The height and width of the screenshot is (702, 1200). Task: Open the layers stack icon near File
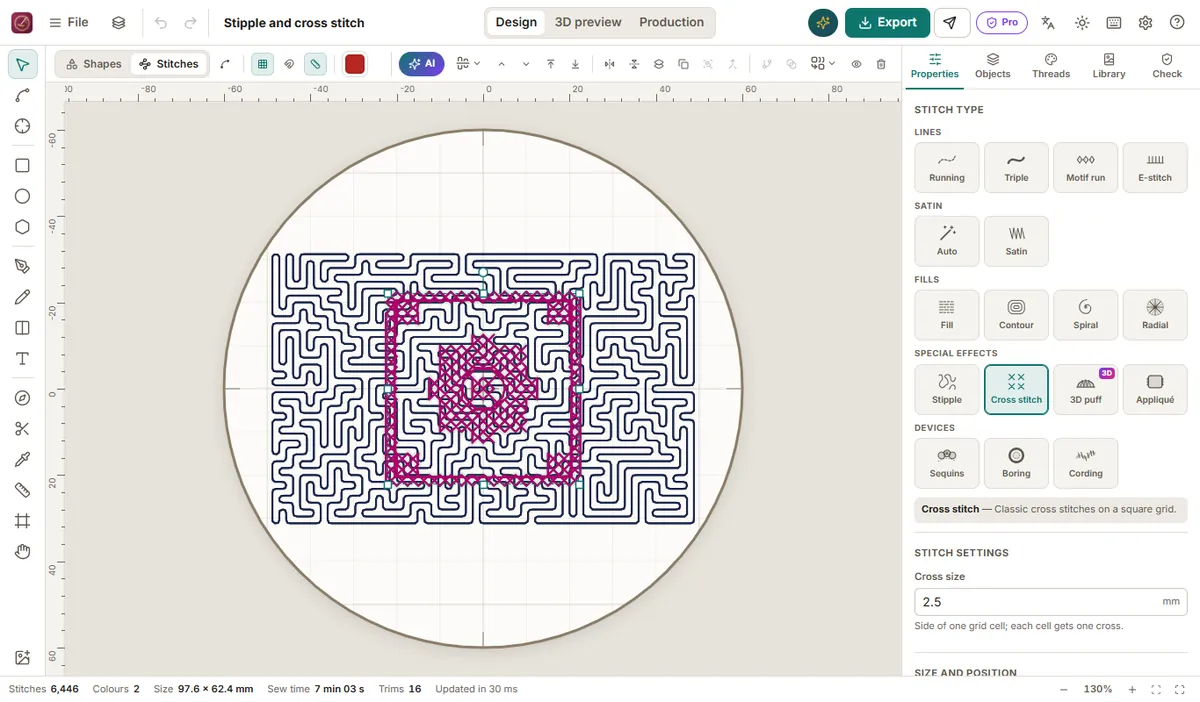(x=119, y=23)
